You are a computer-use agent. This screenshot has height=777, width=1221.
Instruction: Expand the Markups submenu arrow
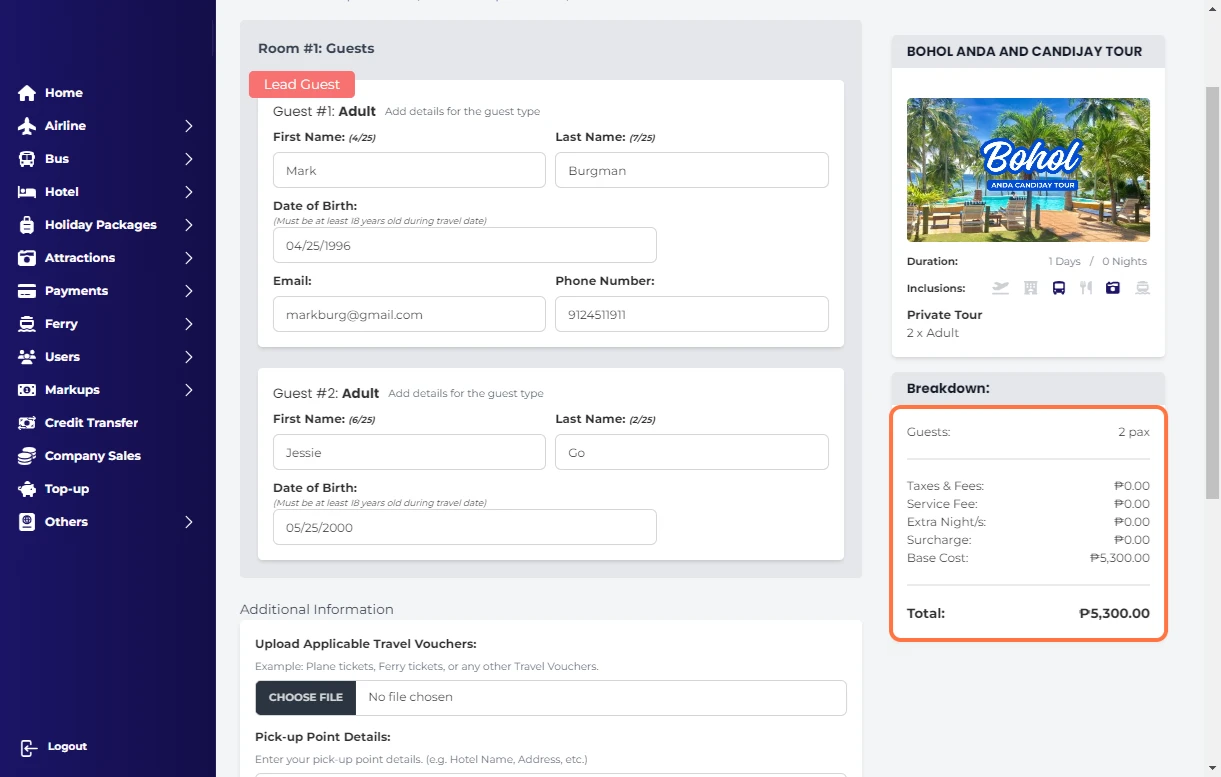pyautogui.click(x=188, y=390)
